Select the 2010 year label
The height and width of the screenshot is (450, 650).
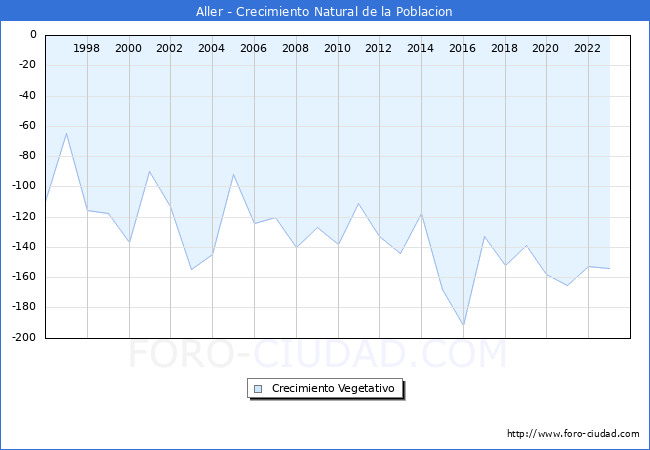tap(337, 48)
